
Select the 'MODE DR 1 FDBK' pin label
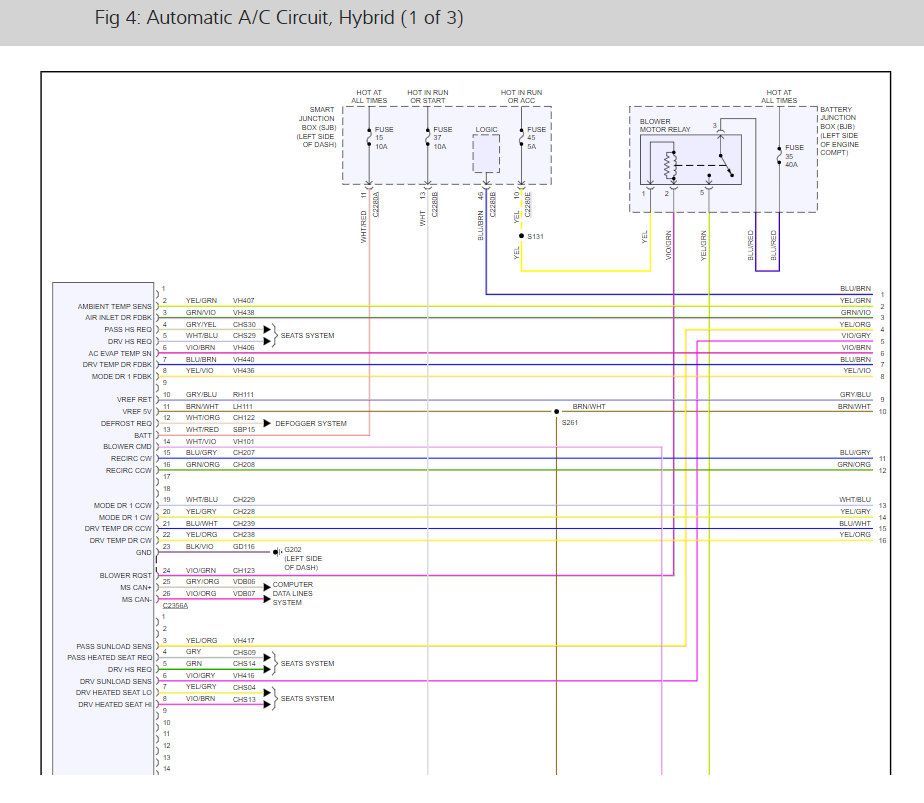(121, 376)
